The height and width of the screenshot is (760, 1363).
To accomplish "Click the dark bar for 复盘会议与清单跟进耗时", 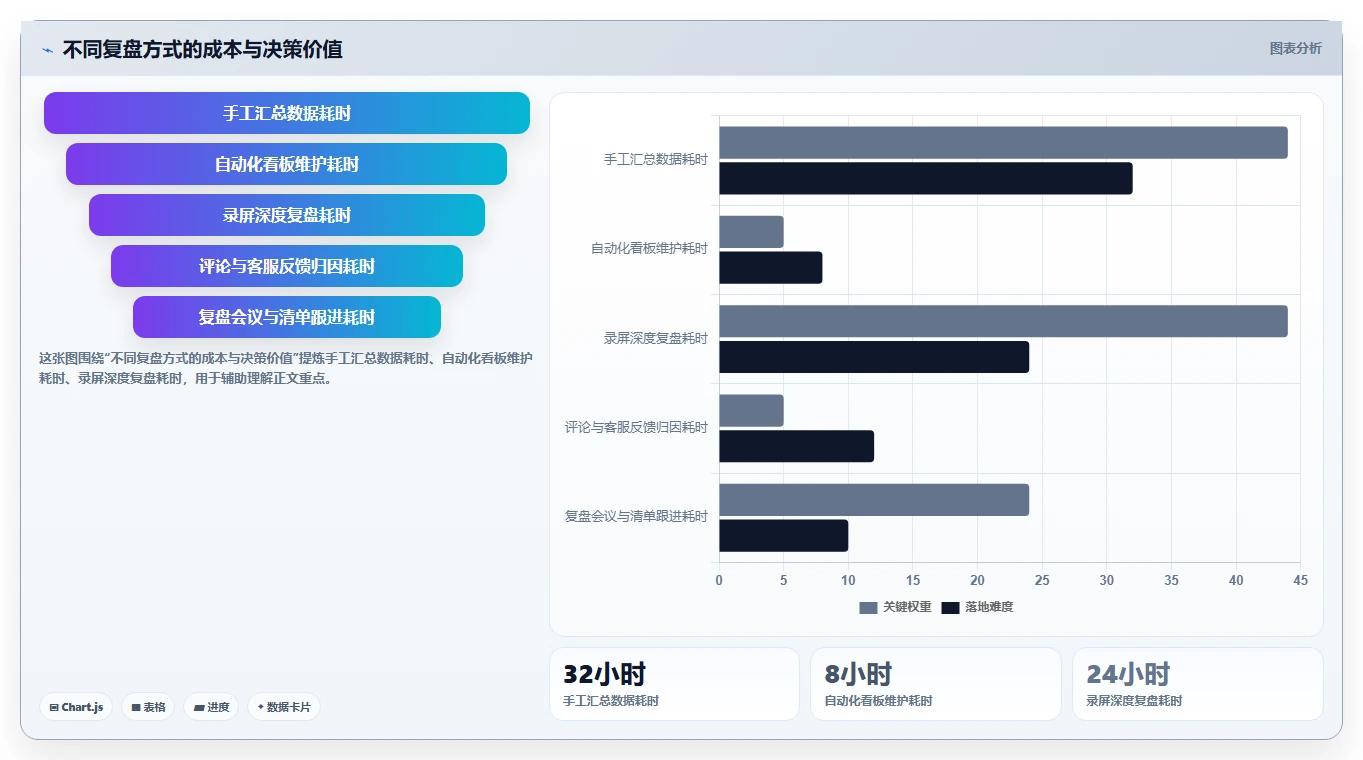I will pyautogui.click(x=784, y=536).
